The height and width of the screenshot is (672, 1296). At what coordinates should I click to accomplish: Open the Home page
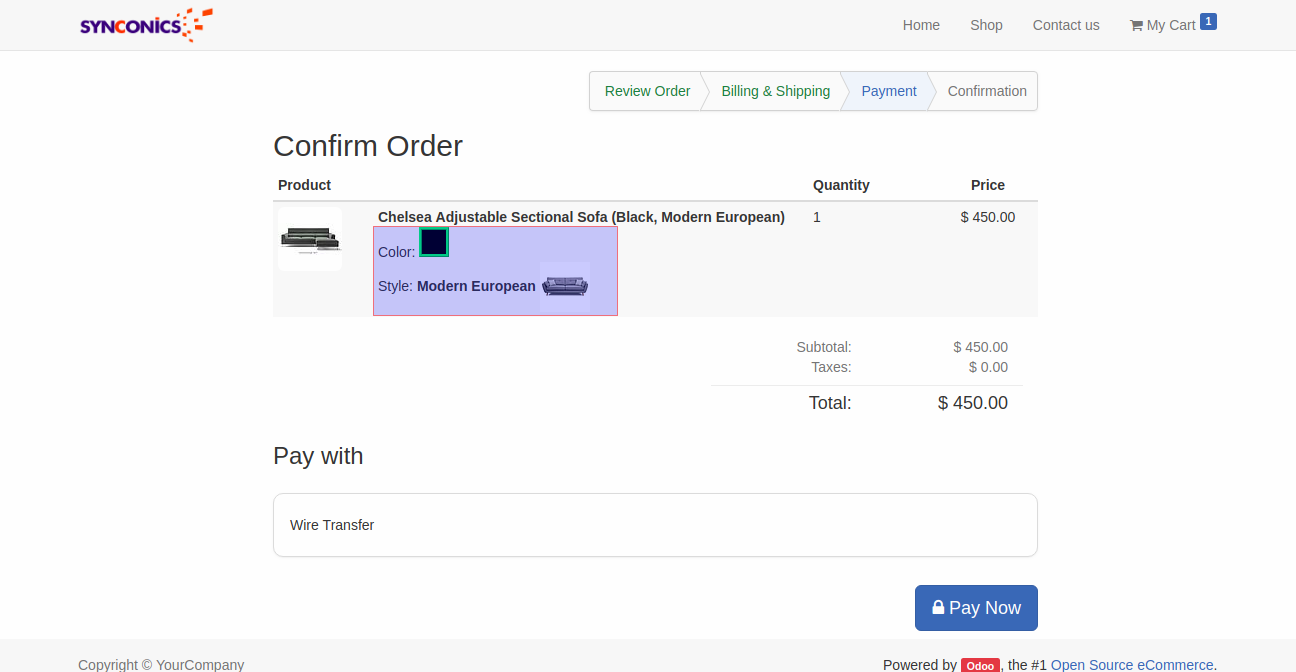click(921, 25)
